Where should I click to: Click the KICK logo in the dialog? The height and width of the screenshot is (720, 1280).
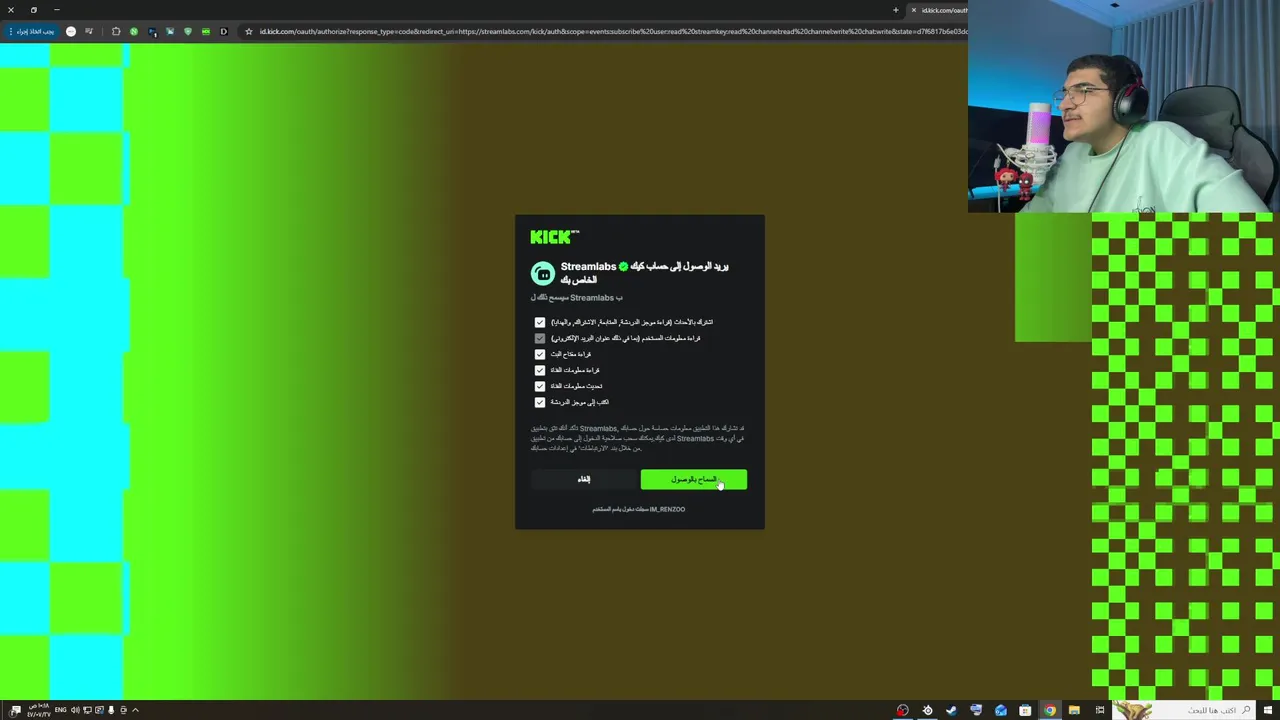pyautogui.click(x=554, y=237)
